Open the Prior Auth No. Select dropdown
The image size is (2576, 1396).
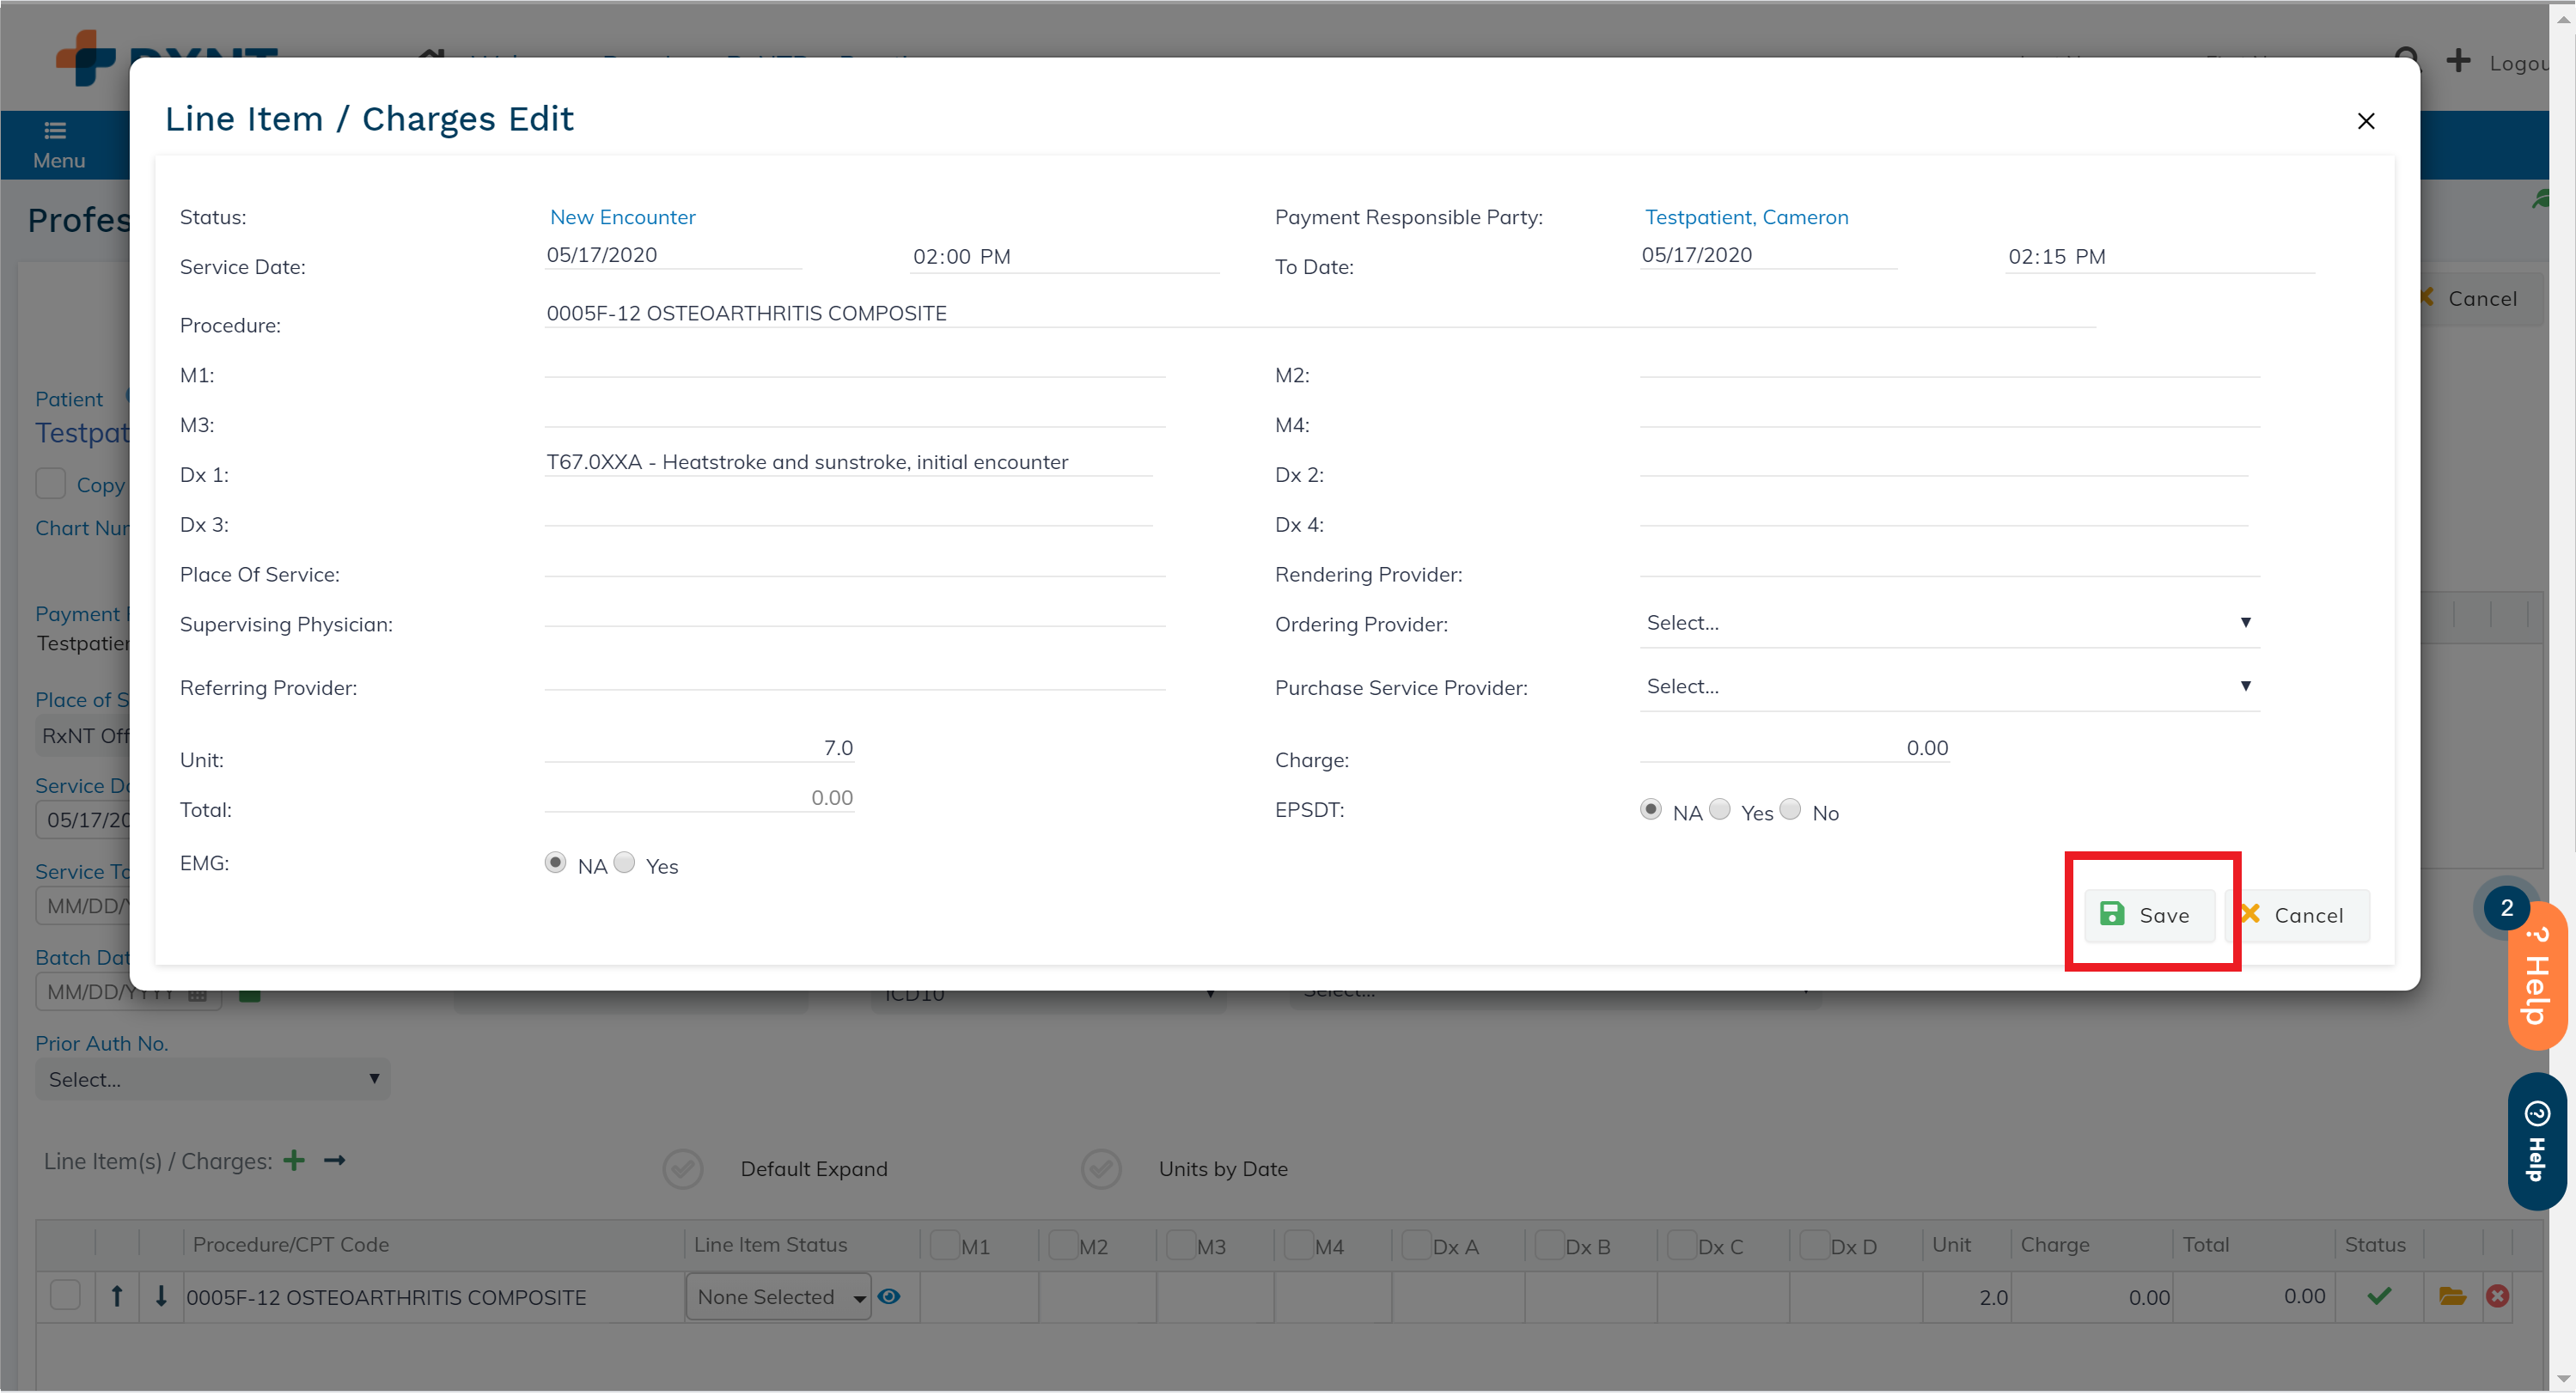point(212,1079)
